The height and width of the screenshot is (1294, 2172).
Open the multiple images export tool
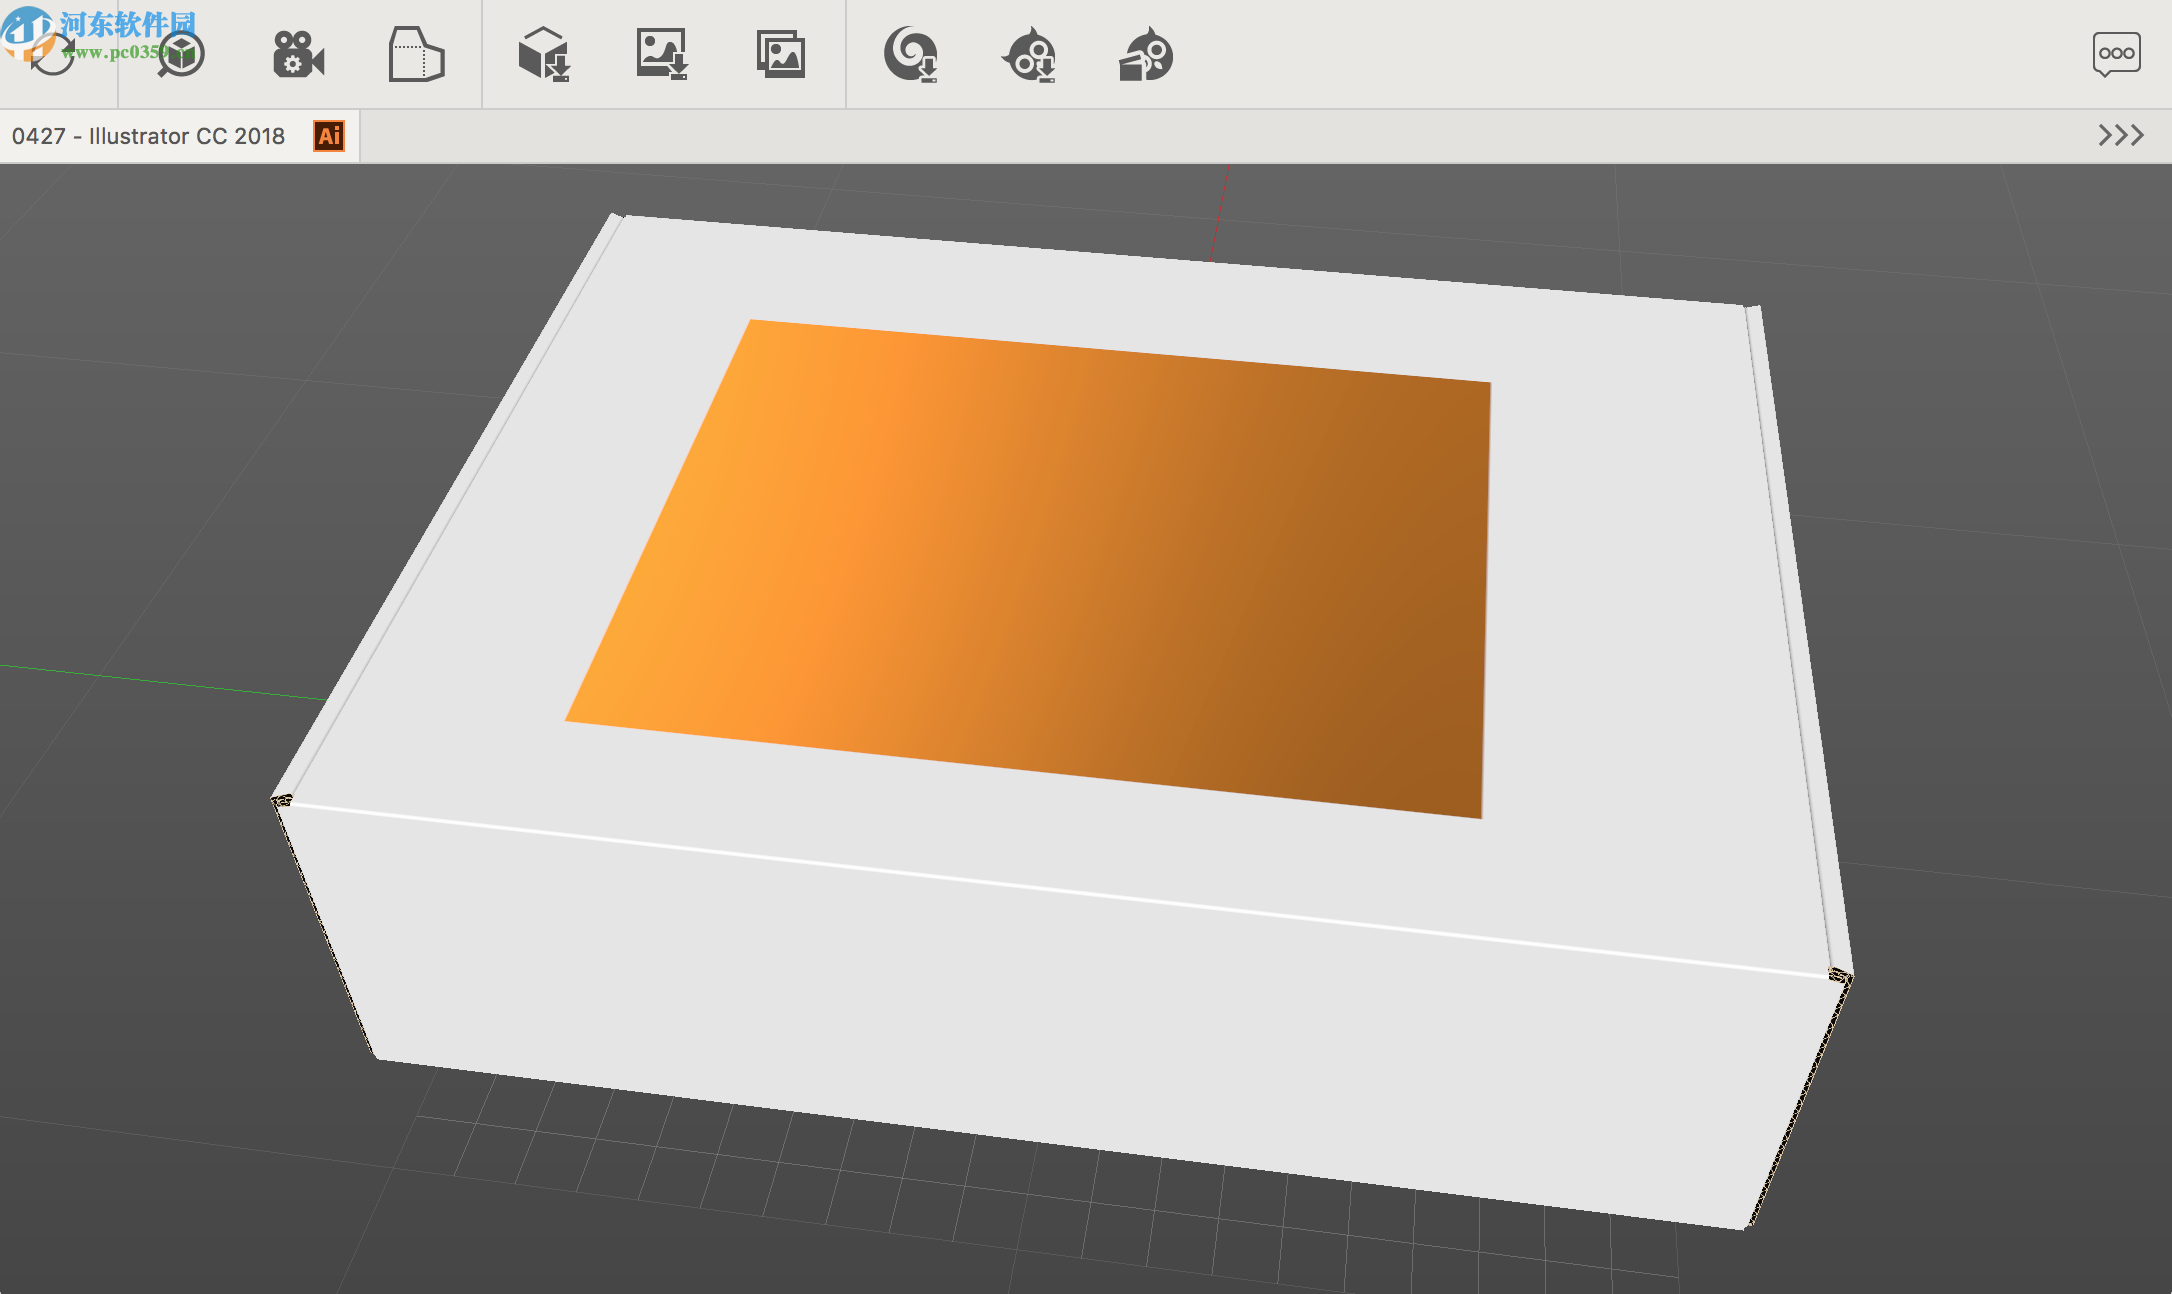click(x=782, y=55)
